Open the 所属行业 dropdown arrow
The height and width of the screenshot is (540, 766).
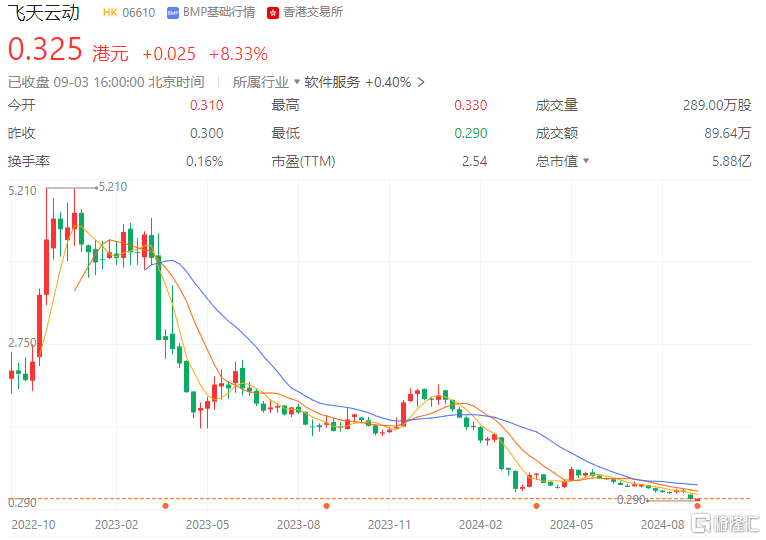click(x=297, y=82)
